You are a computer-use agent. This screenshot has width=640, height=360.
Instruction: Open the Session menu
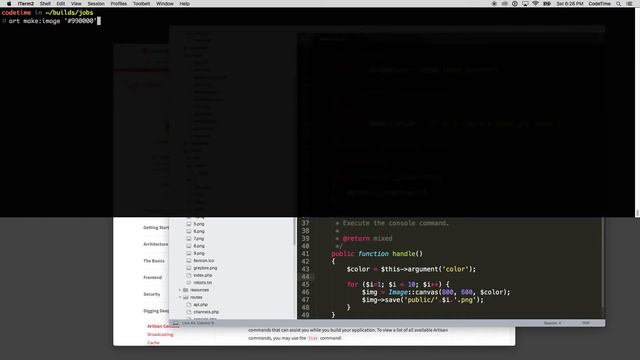click(x=96, y=4)
